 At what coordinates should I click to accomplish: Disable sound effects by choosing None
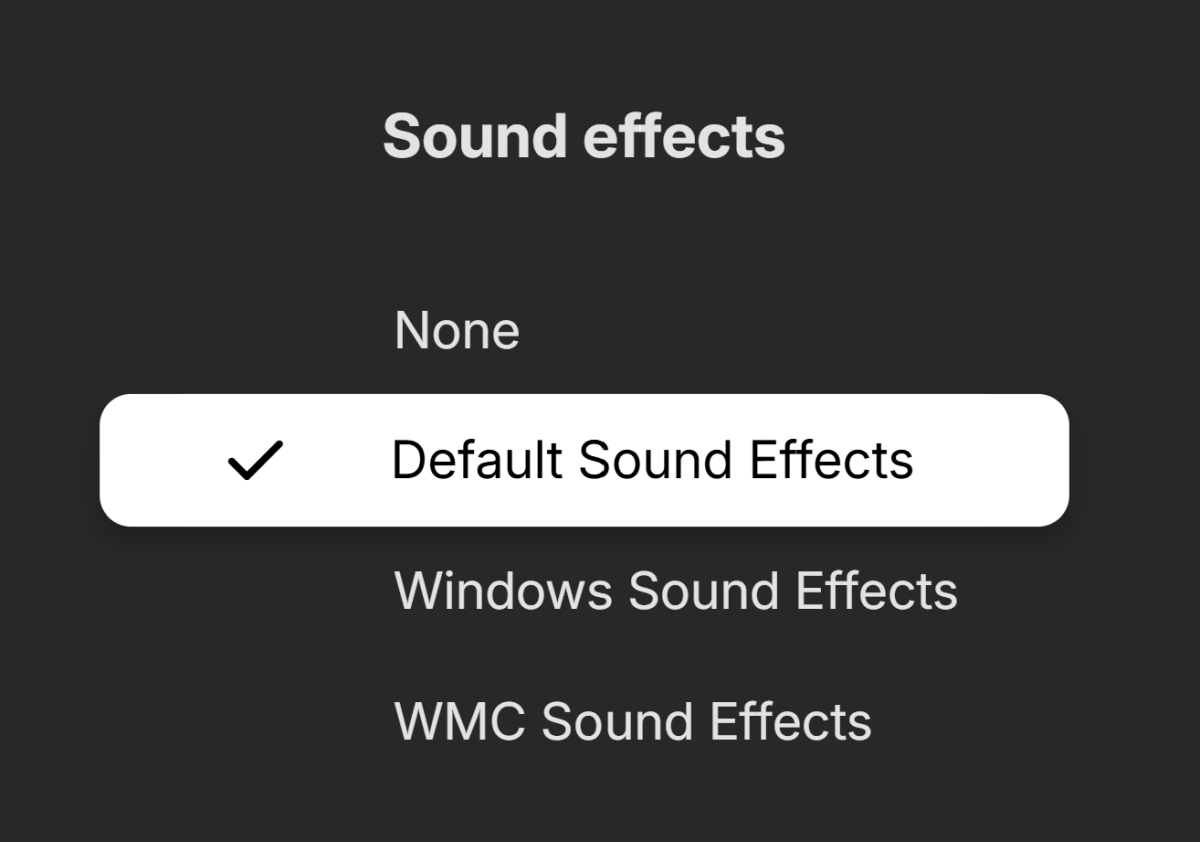[457, 331]
